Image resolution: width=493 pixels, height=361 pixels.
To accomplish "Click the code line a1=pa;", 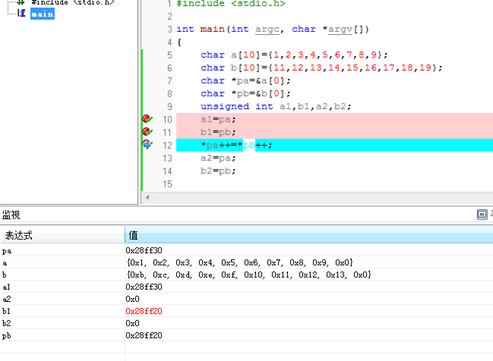I will 218,119.
